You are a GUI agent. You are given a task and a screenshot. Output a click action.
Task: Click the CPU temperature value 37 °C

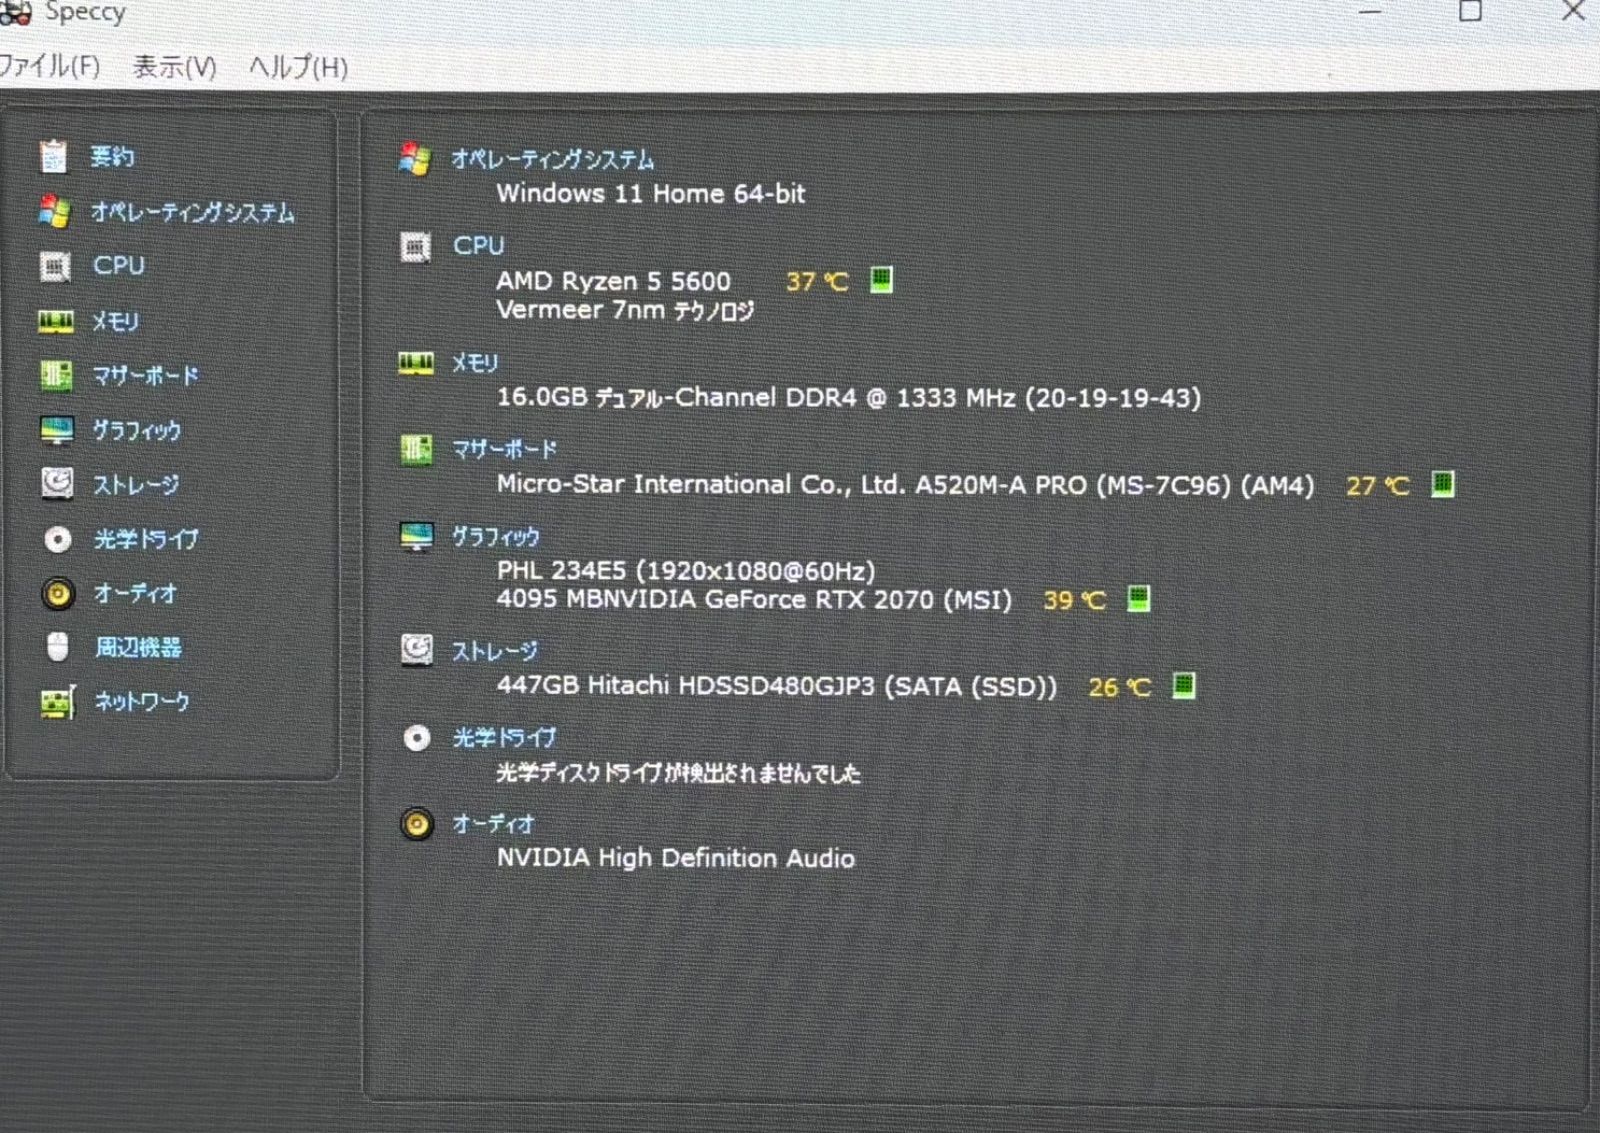click(x=817, y=282)
